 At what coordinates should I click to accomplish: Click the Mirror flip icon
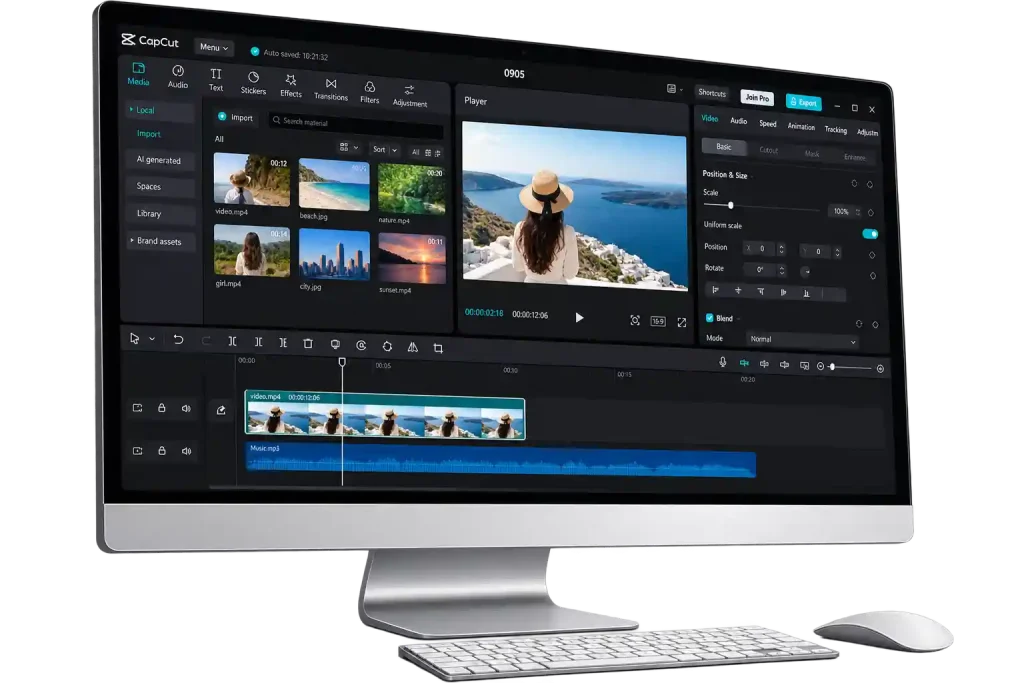(413, 347)
